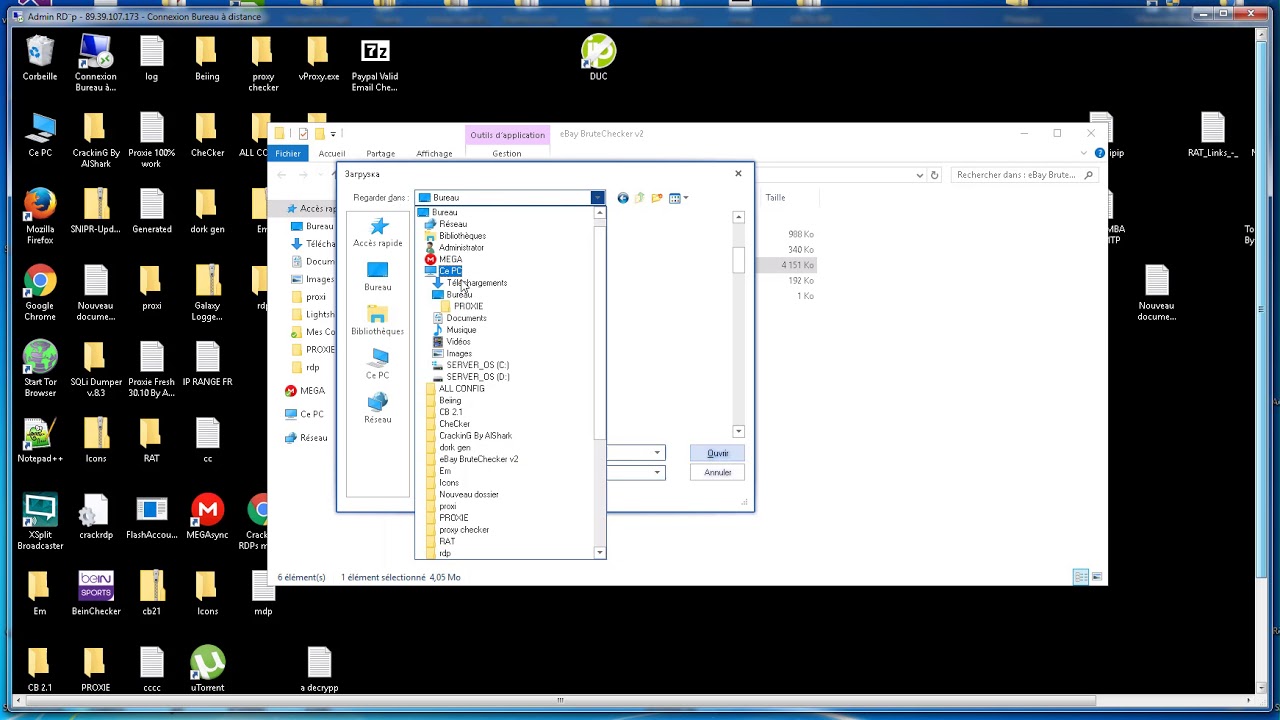Open the file name combo box arrow
This screenshot has width=1280, height=720.
click(x=657, y=453)
